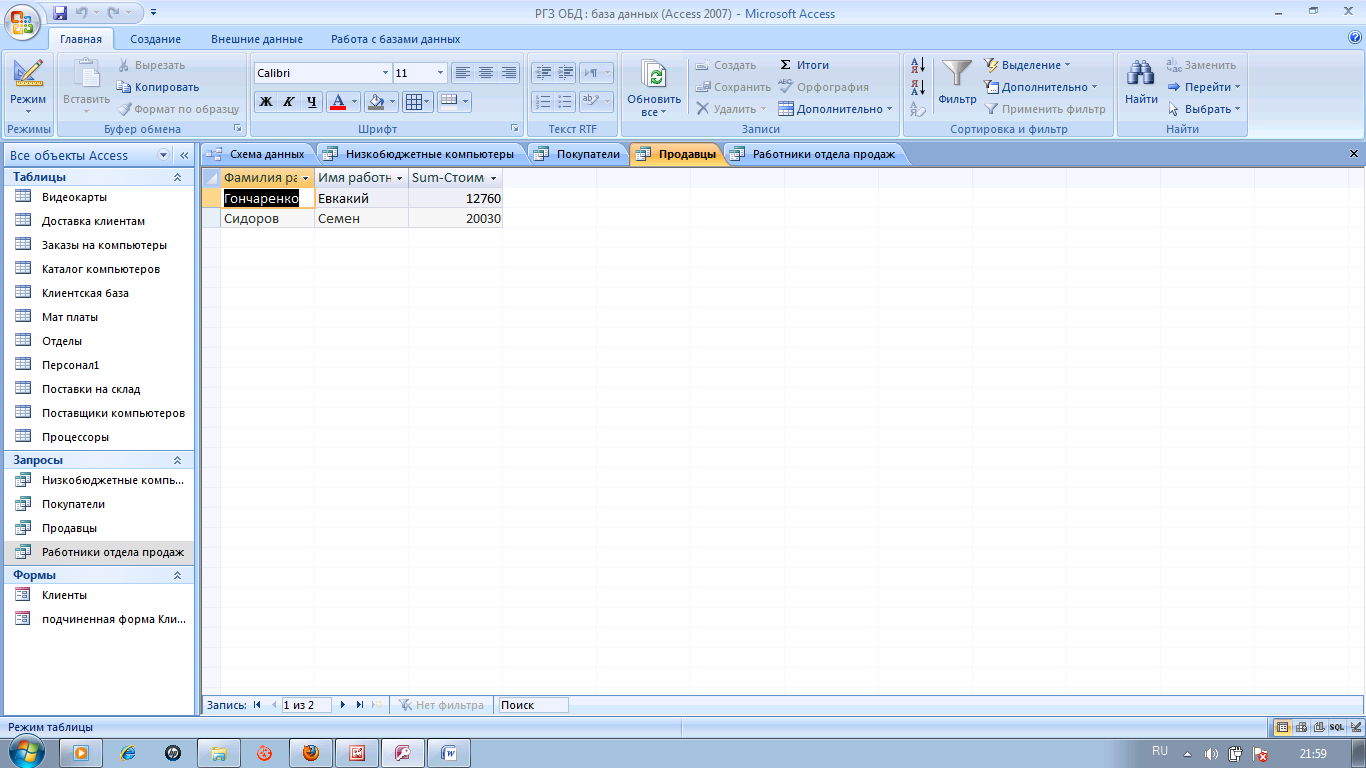Select the Сидоров cell
This screenshot has width=1366, height=768.
(268, 218)
